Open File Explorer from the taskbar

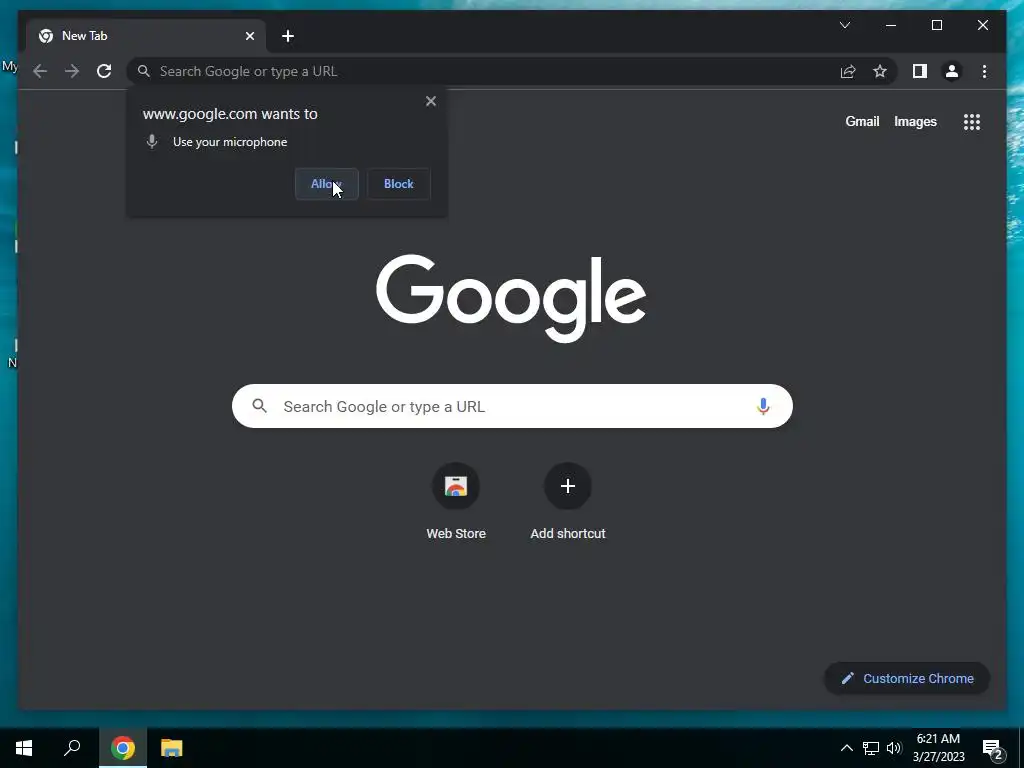pos(171,748)
